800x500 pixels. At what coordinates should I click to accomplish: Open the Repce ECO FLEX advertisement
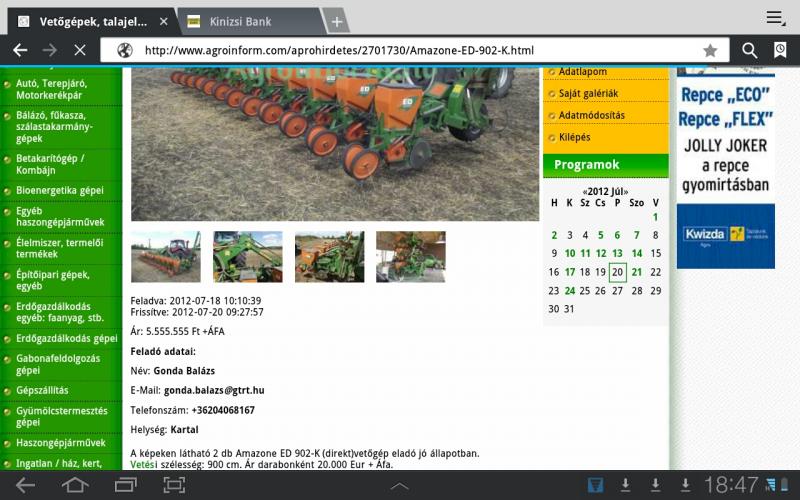[726, 138]
